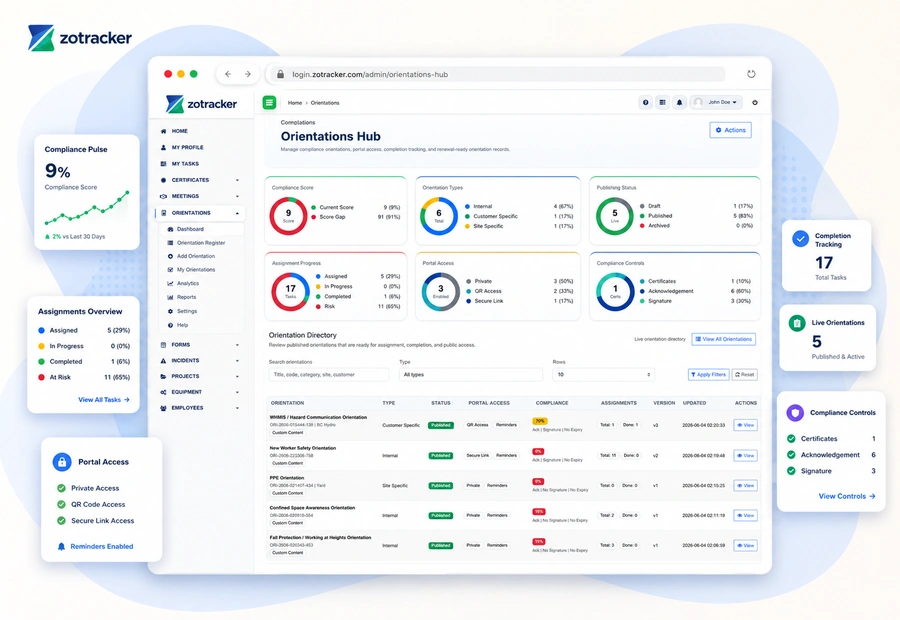Click the padlock icon in address bar
The image size is (900, 620).
[281, 74]
